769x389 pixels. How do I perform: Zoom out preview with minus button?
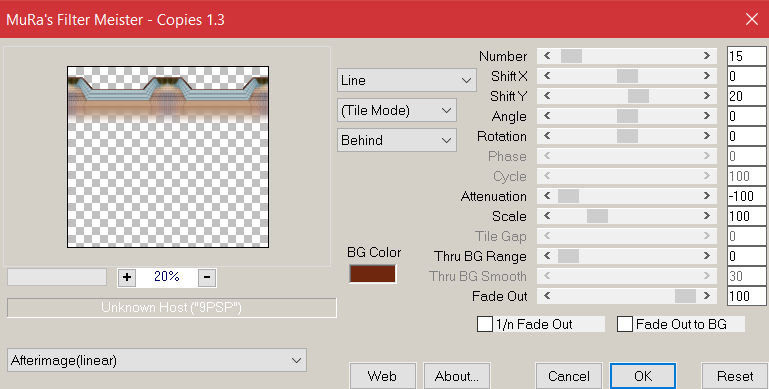pos(207,277)
